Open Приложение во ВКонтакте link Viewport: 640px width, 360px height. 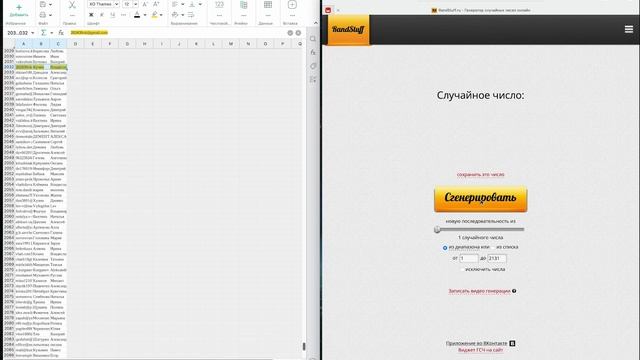tap(476, 344)
